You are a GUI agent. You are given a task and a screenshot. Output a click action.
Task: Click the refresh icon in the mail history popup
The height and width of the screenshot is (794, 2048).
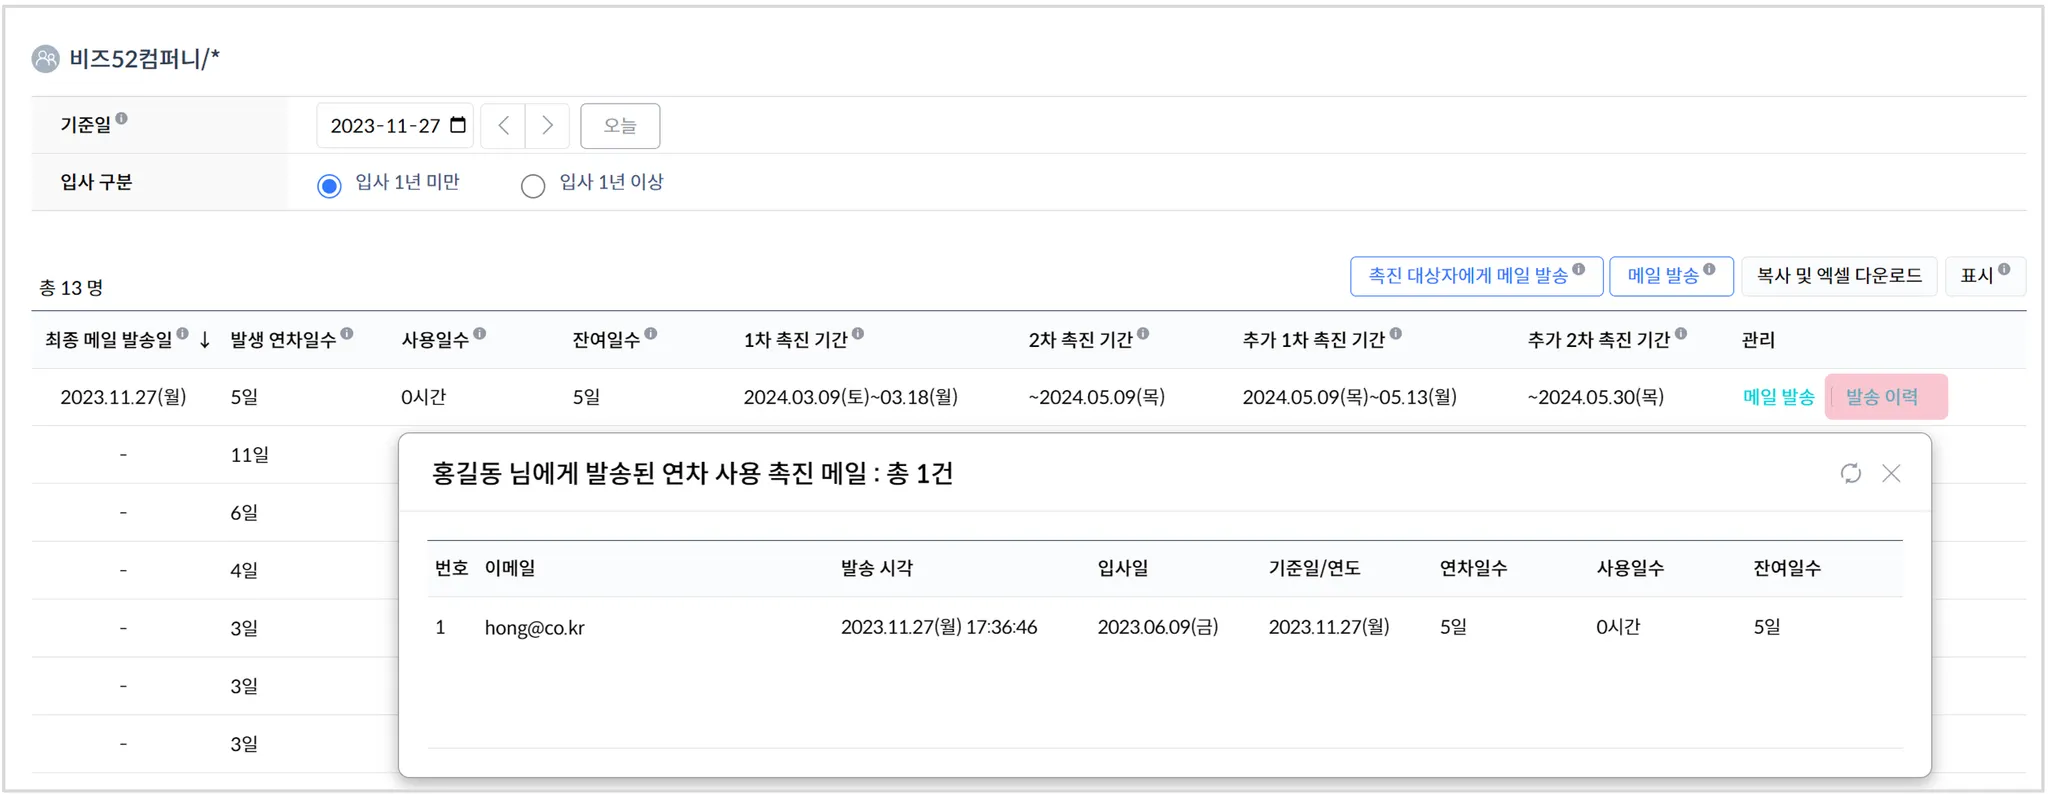click(x=1850, y=473)
